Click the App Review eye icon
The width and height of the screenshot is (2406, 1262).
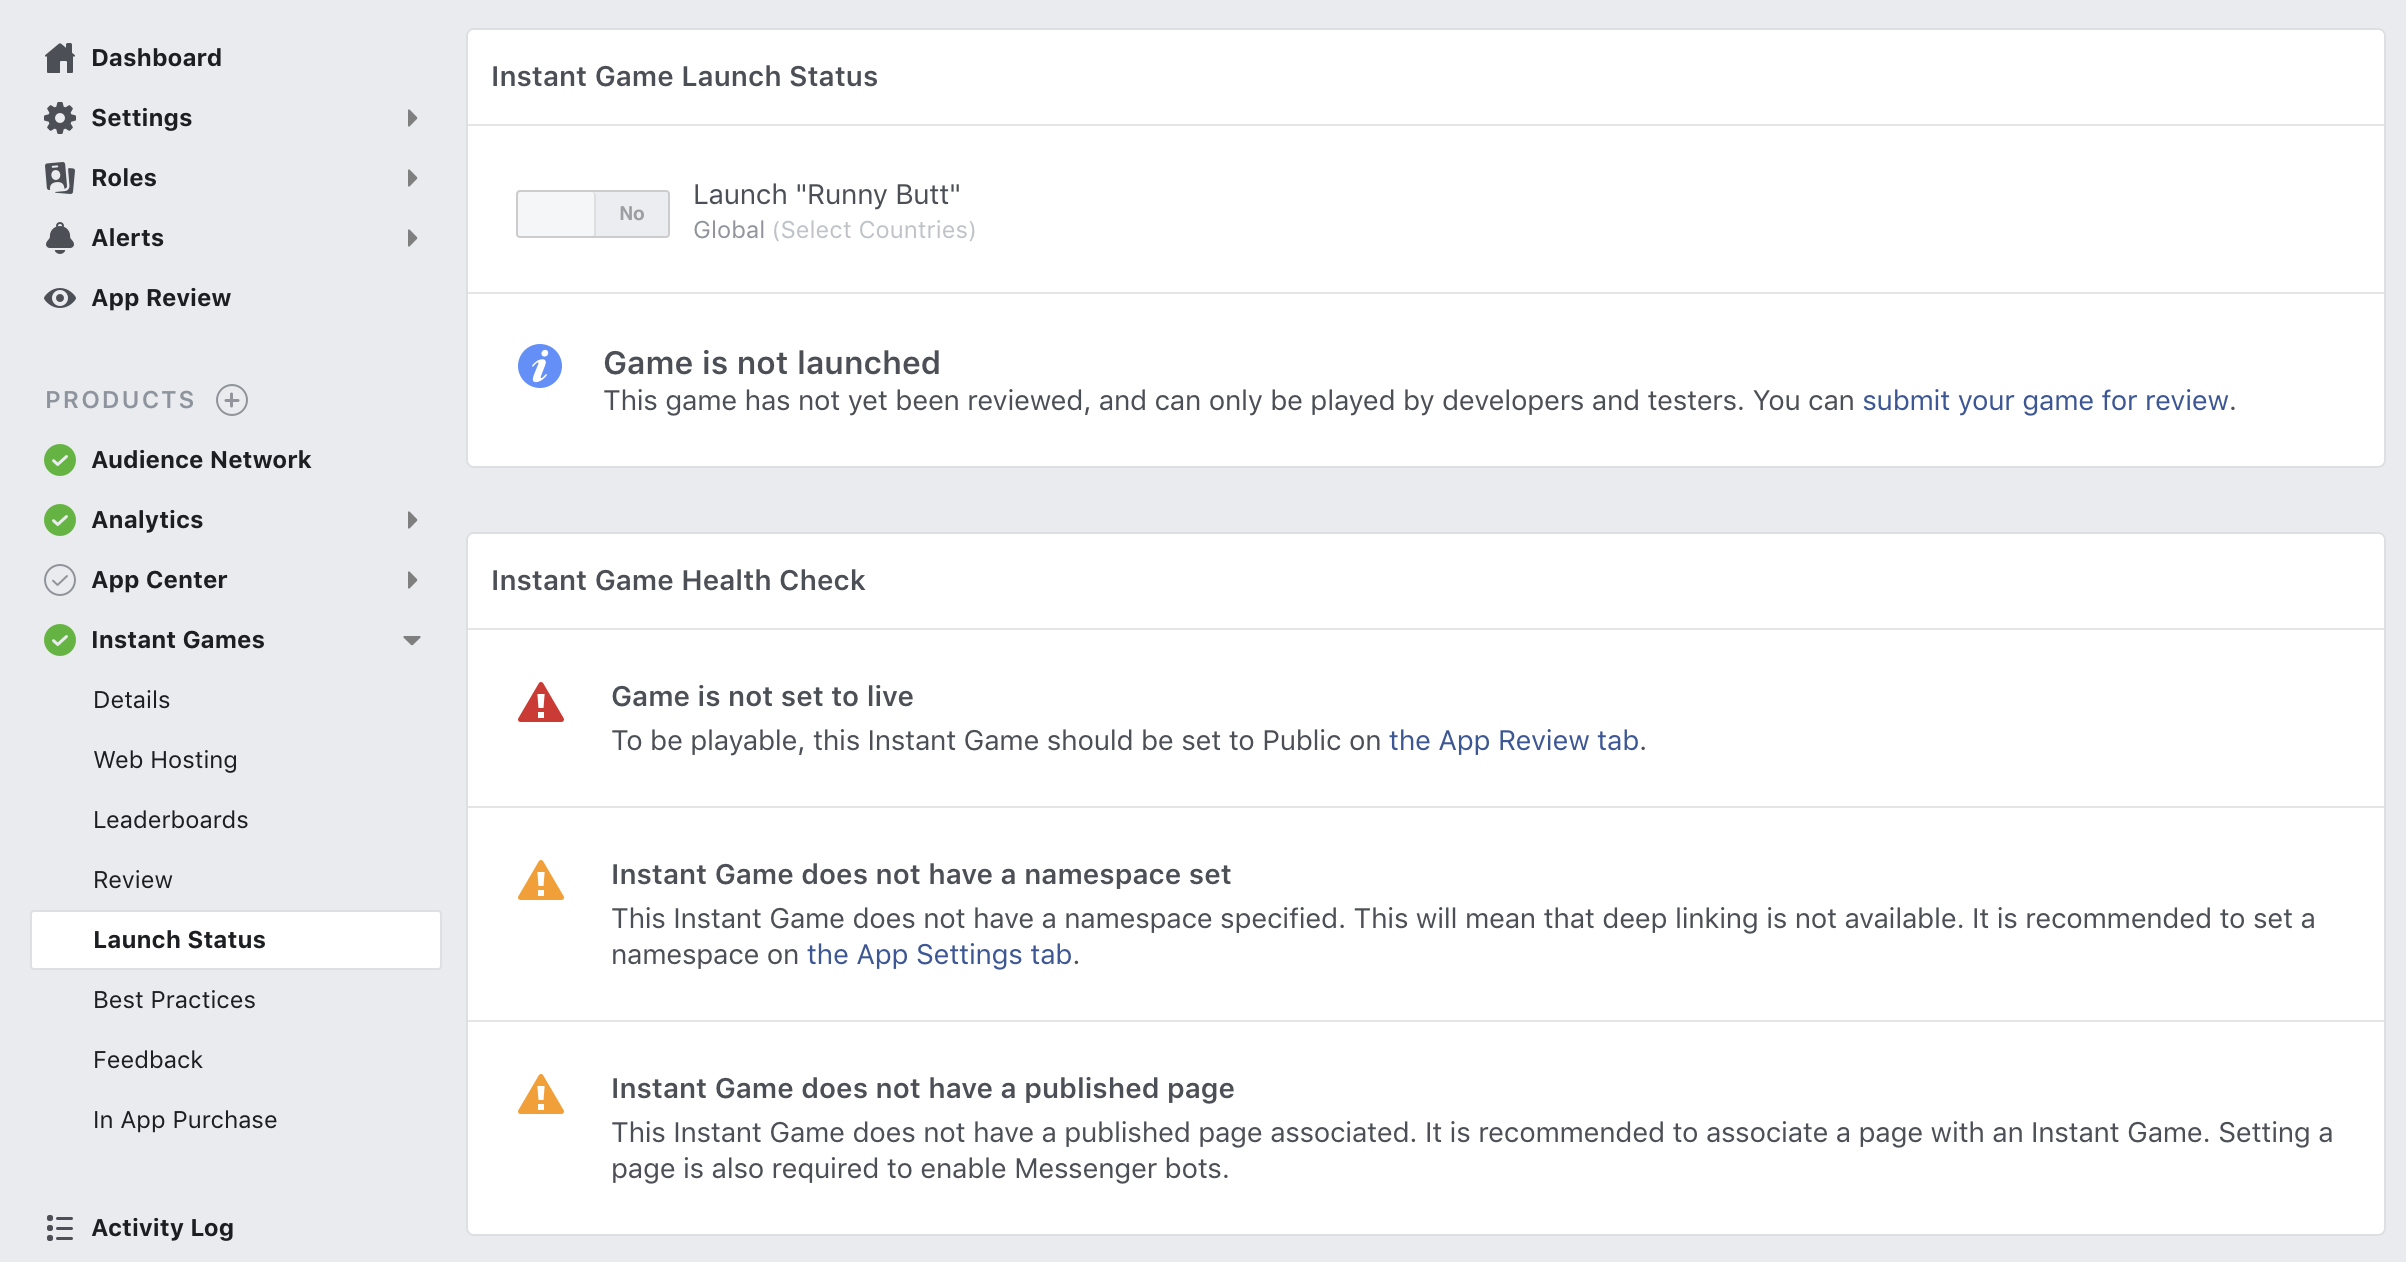(60, 298)
